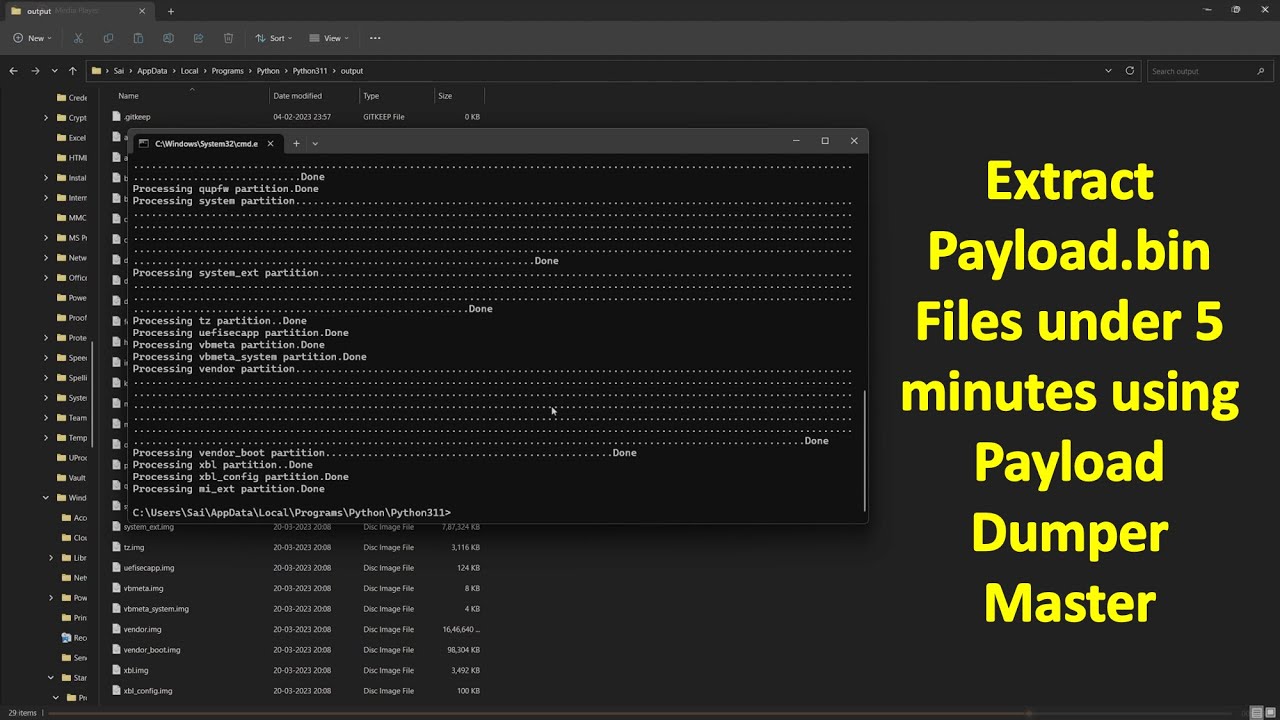Screen dimensions: 1280x720
Task: Switch to large icons view in status bar
Action: pyautogui.click(x=1269, y=712)
